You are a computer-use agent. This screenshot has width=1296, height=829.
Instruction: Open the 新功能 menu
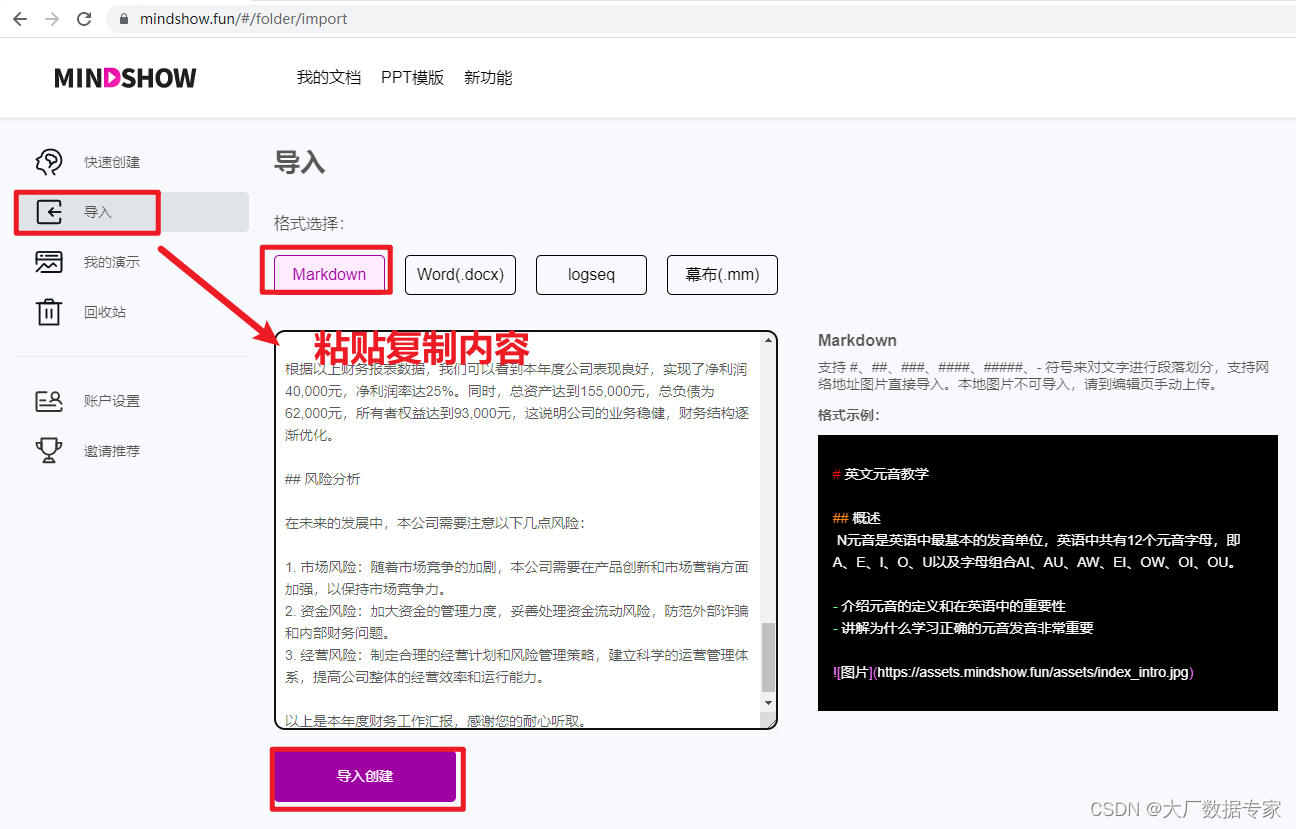pyautogui.click(x=488, y=78)
